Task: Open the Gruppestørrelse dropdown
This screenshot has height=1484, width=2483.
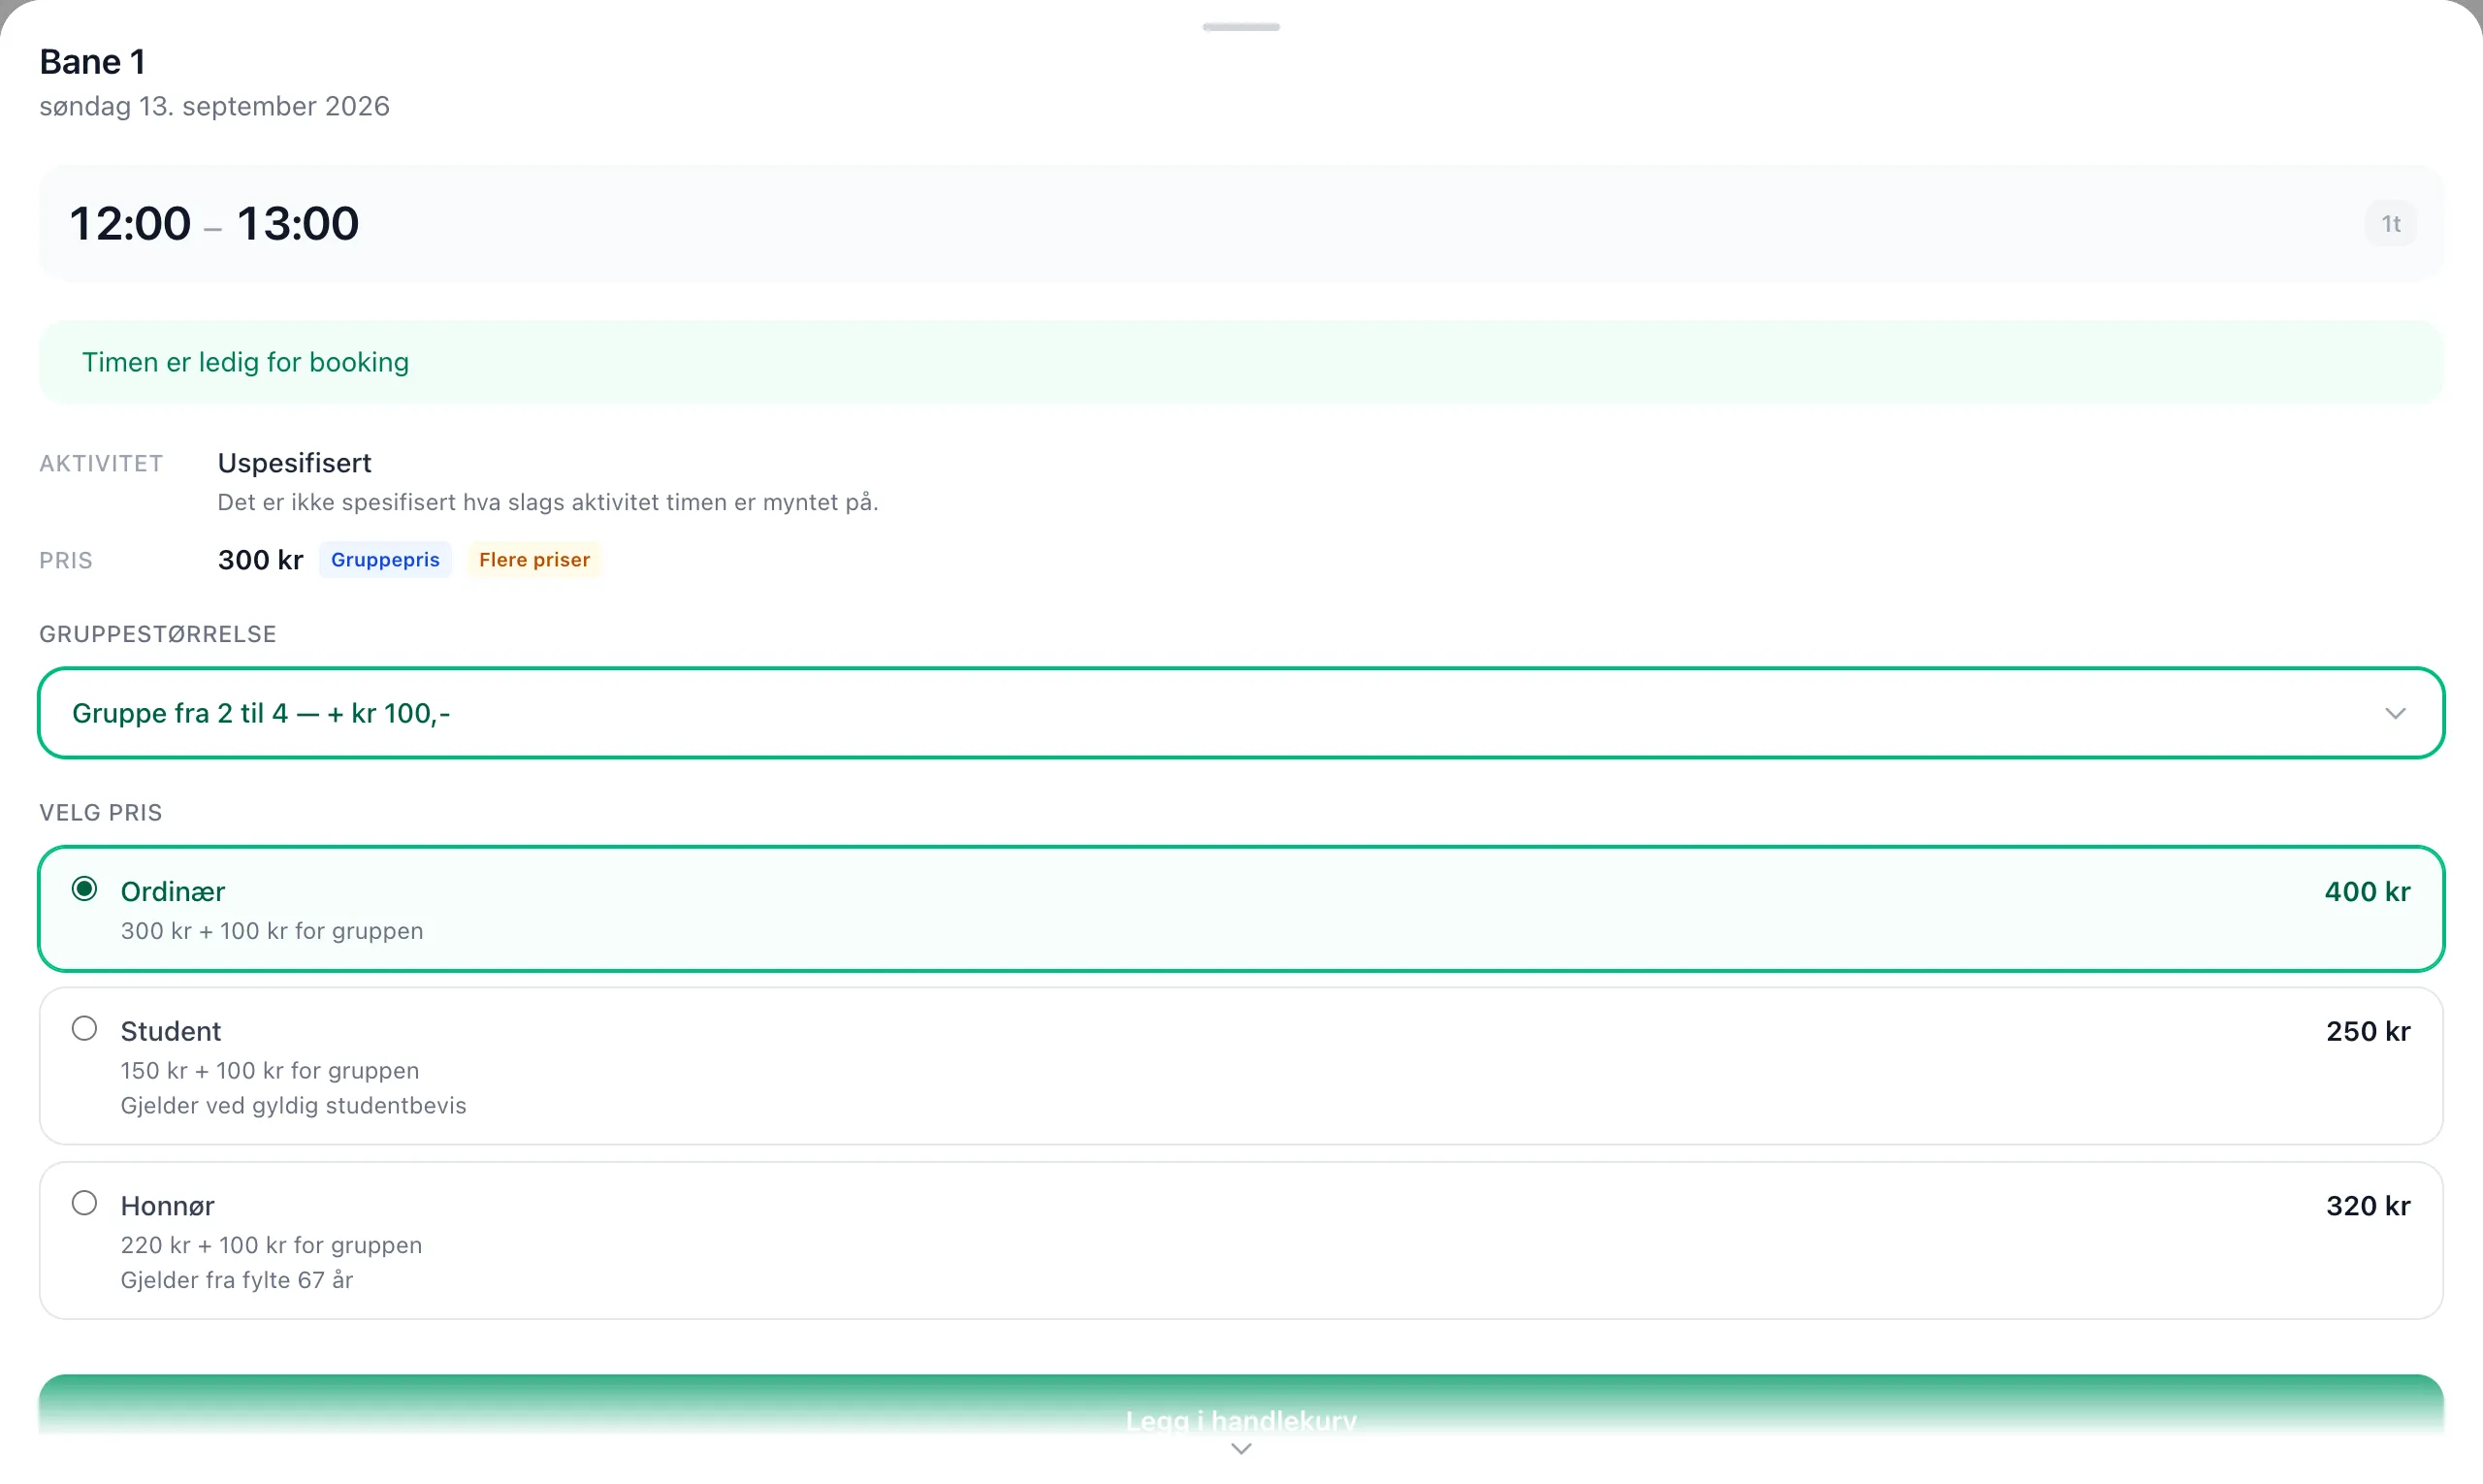Action: [1241, 713]
